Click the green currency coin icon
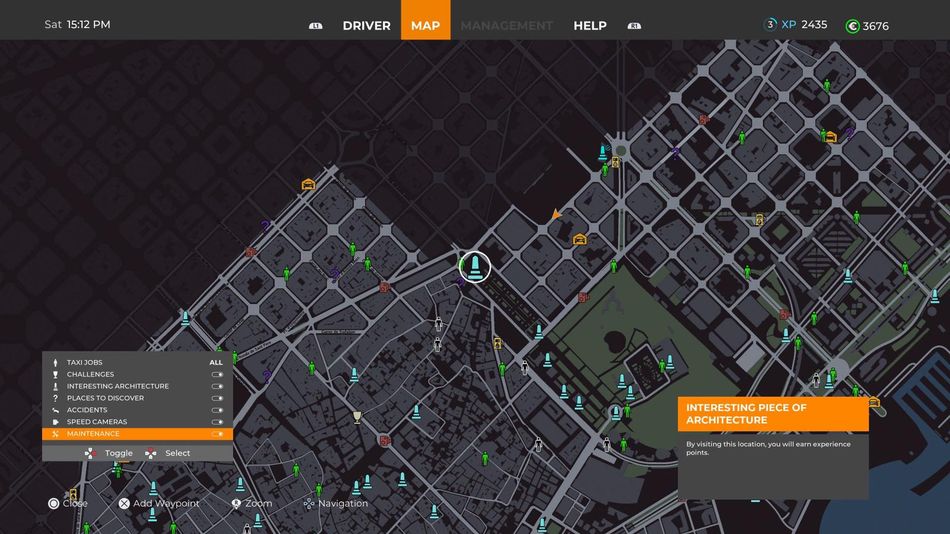This screenshot has width=950, height=534. 852,26
